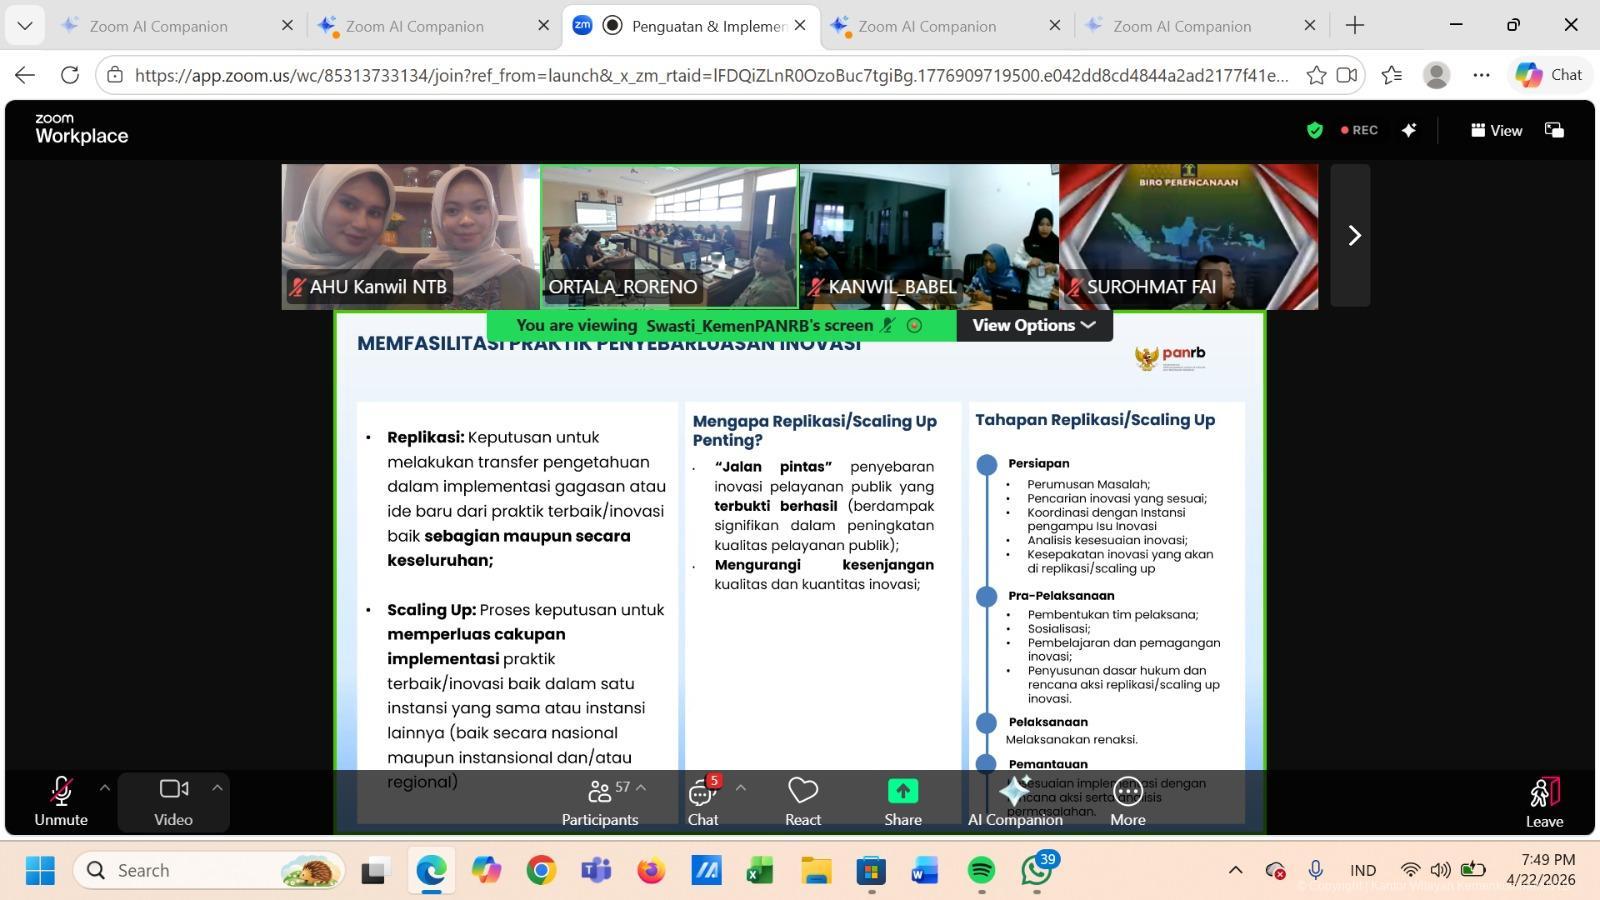
Task: Open Spotify from the Windows taskbar
Action: 981,871
